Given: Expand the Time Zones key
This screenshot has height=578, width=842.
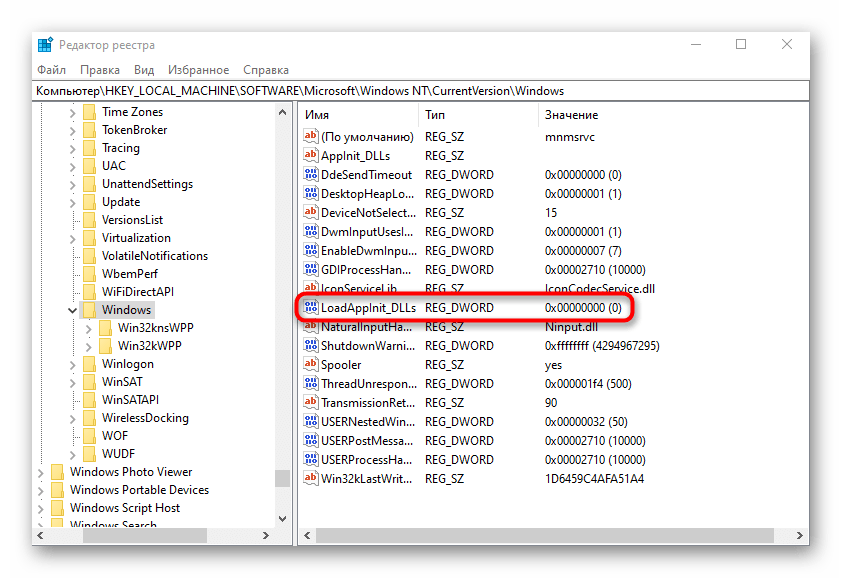Looking at the screenshot, I should click(72, 113).
